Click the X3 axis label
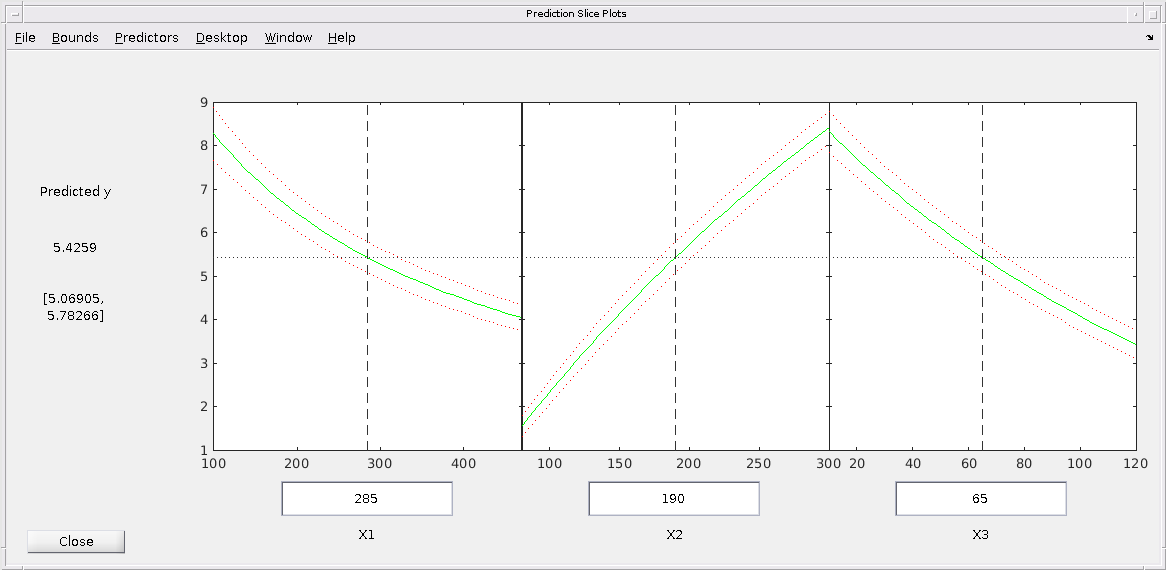 pyautogui.click(x=980, y=534)
